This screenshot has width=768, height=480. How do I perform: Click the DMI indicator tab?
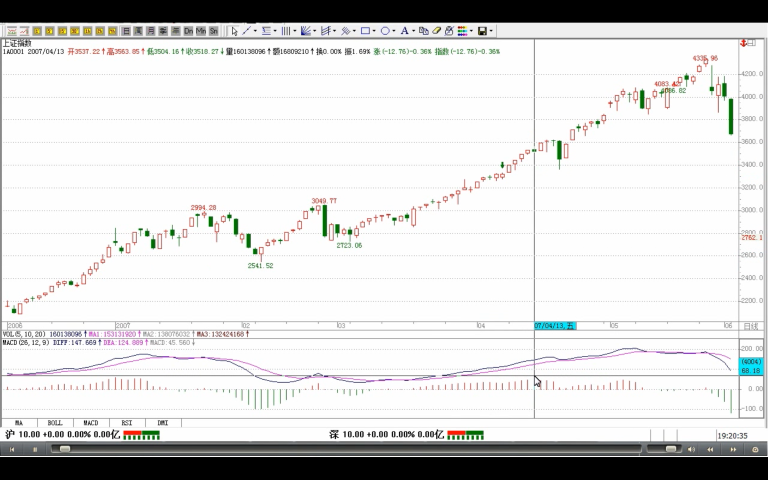pos(162,423)
